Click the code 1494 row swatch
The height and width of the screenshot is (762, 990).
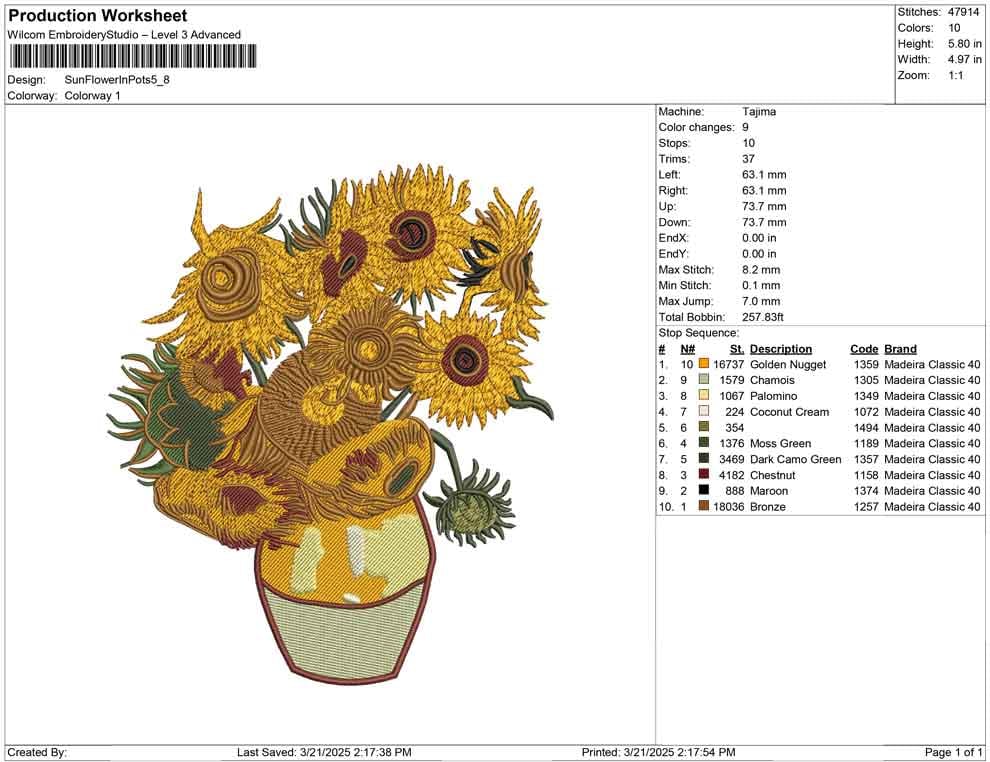703,427
